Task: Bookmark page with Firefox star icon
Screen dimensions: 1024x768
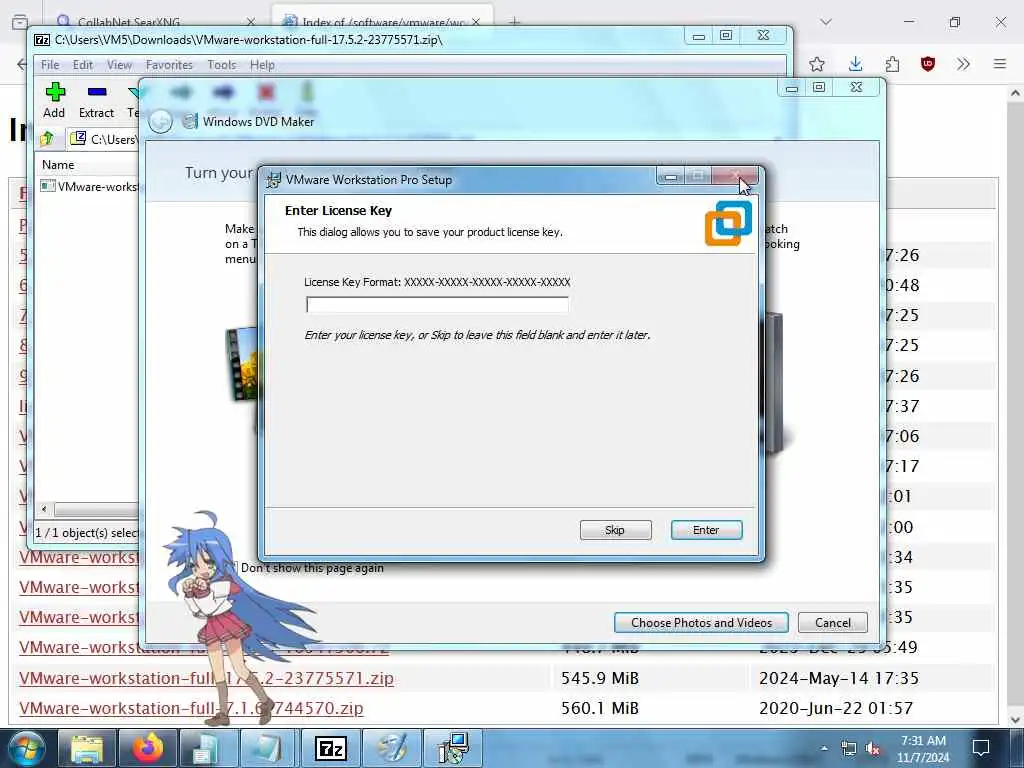Action: [x=816, y=64]
